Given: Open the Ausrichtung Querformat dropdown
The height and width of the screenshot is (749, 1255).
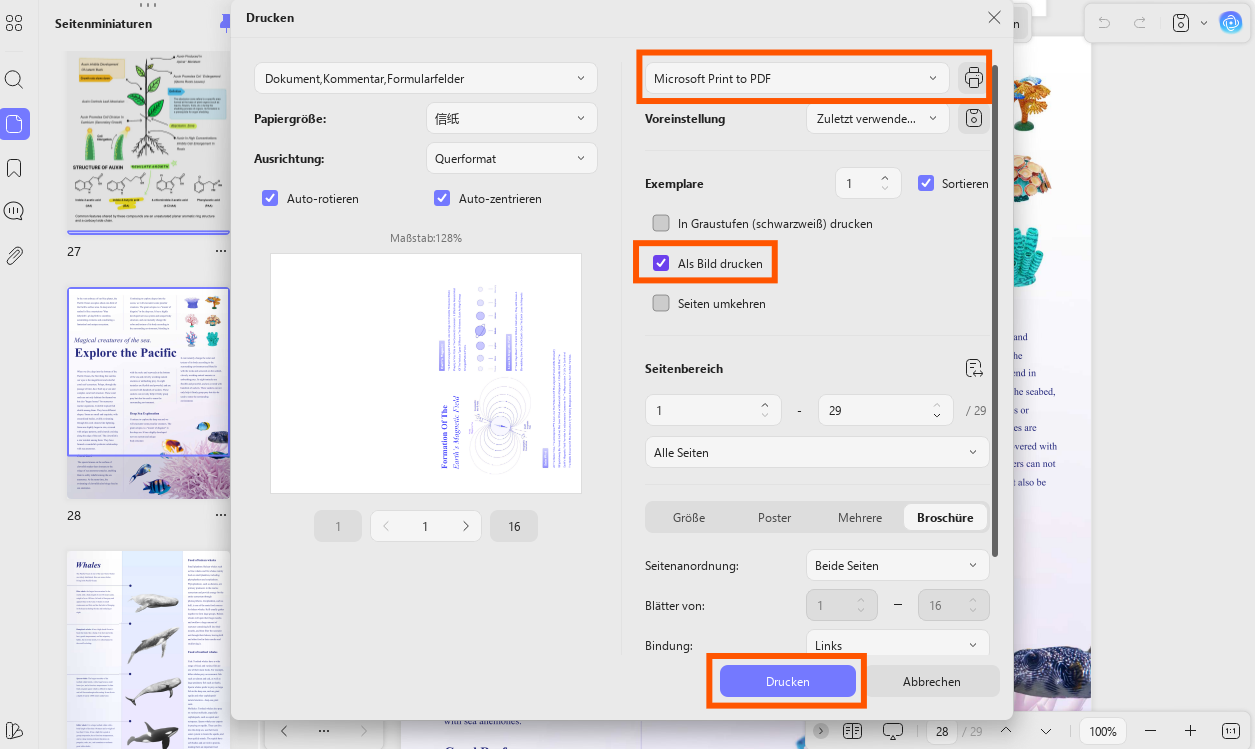Looking at the screenshot, I should (x=511, y=158).
